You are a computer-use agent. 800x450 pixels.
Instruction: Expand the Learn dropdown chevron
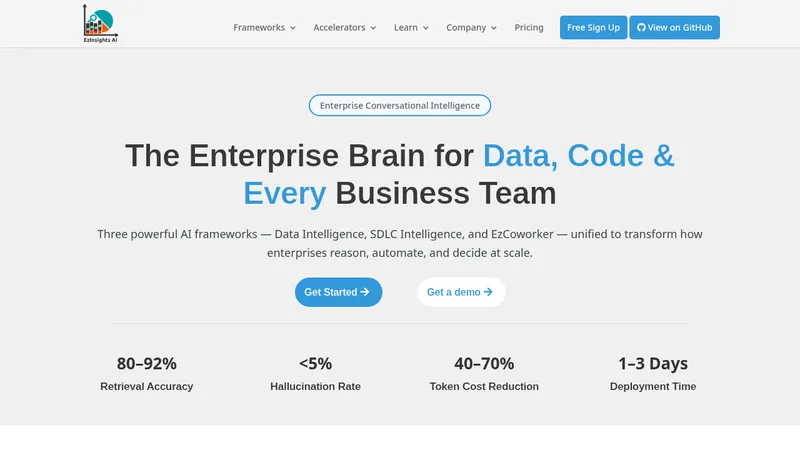click(x=426, y=28)
